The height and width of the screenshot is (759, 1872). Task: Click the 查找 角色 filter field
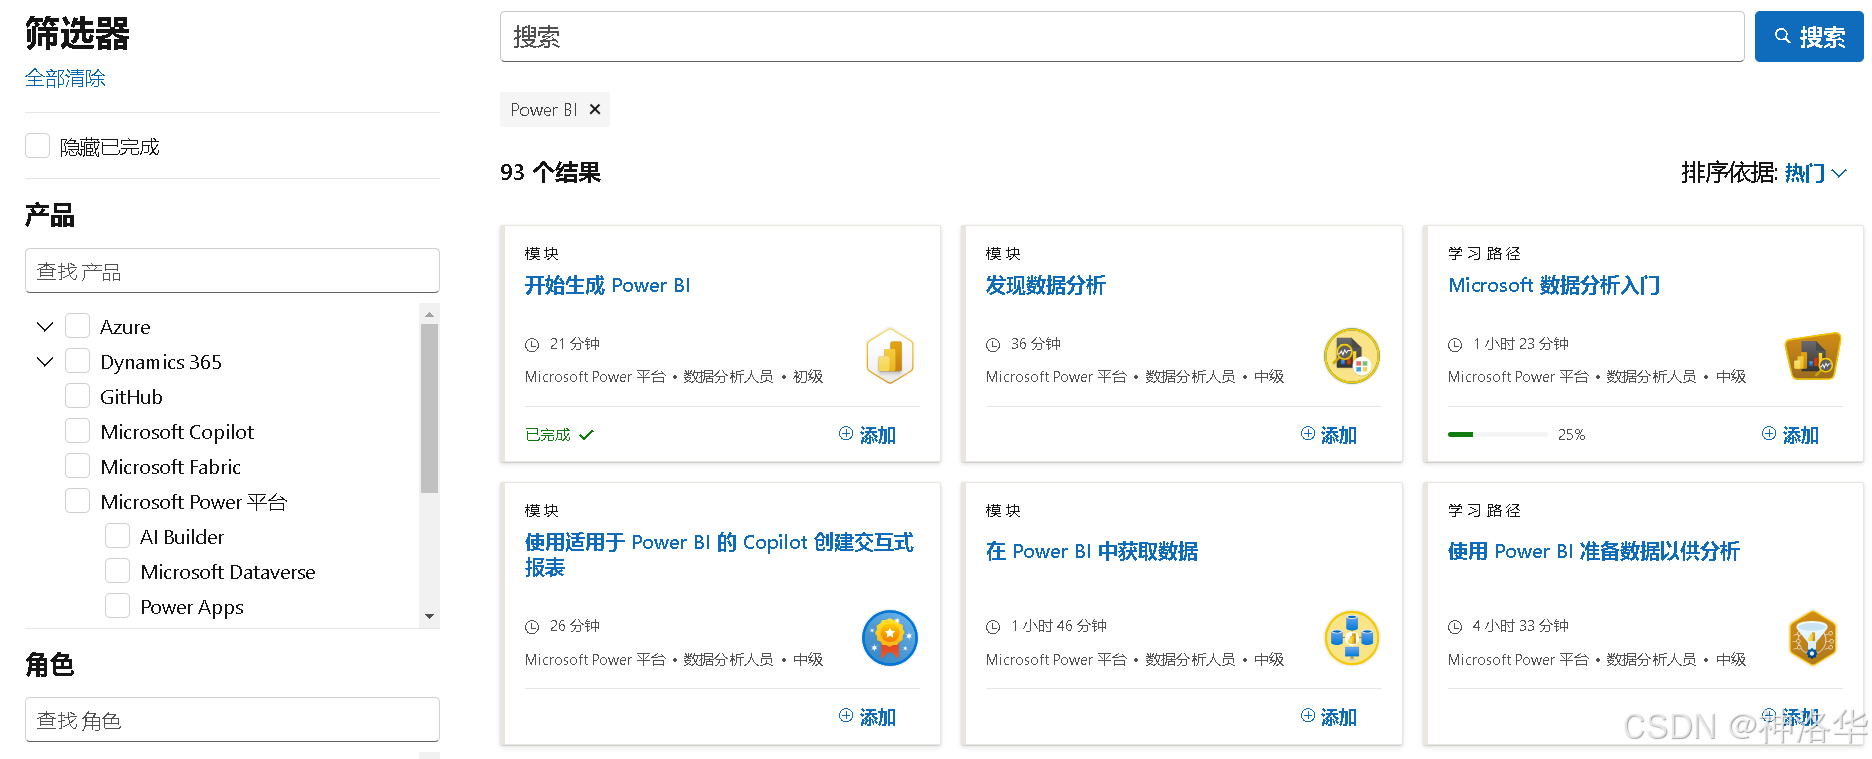(x=232, y=720)
